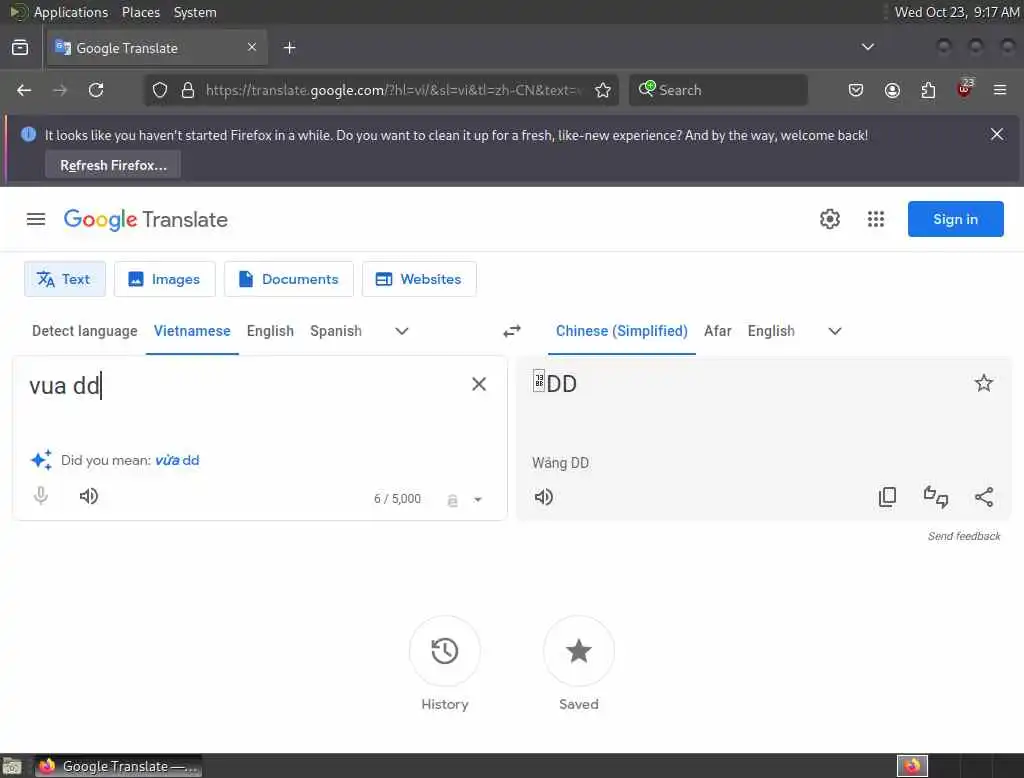This screenshot has width=1024, height=778.
Task: Select English as target language
Action: (x=771, y=331)
